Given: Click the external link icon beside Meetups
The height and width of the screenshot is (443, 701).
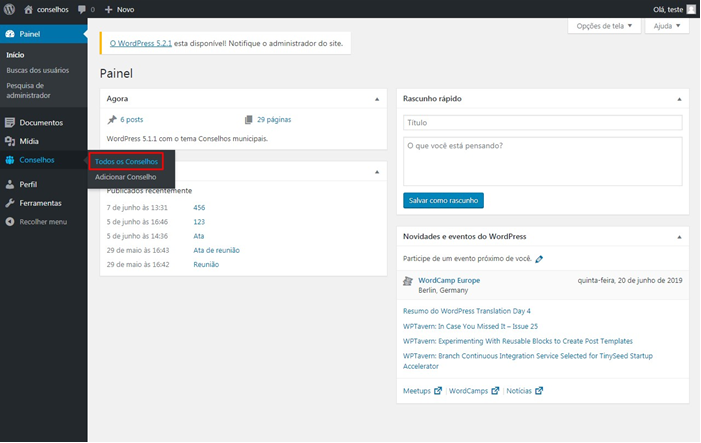Looking at the screenshot, I should click(x=438, y=391).
